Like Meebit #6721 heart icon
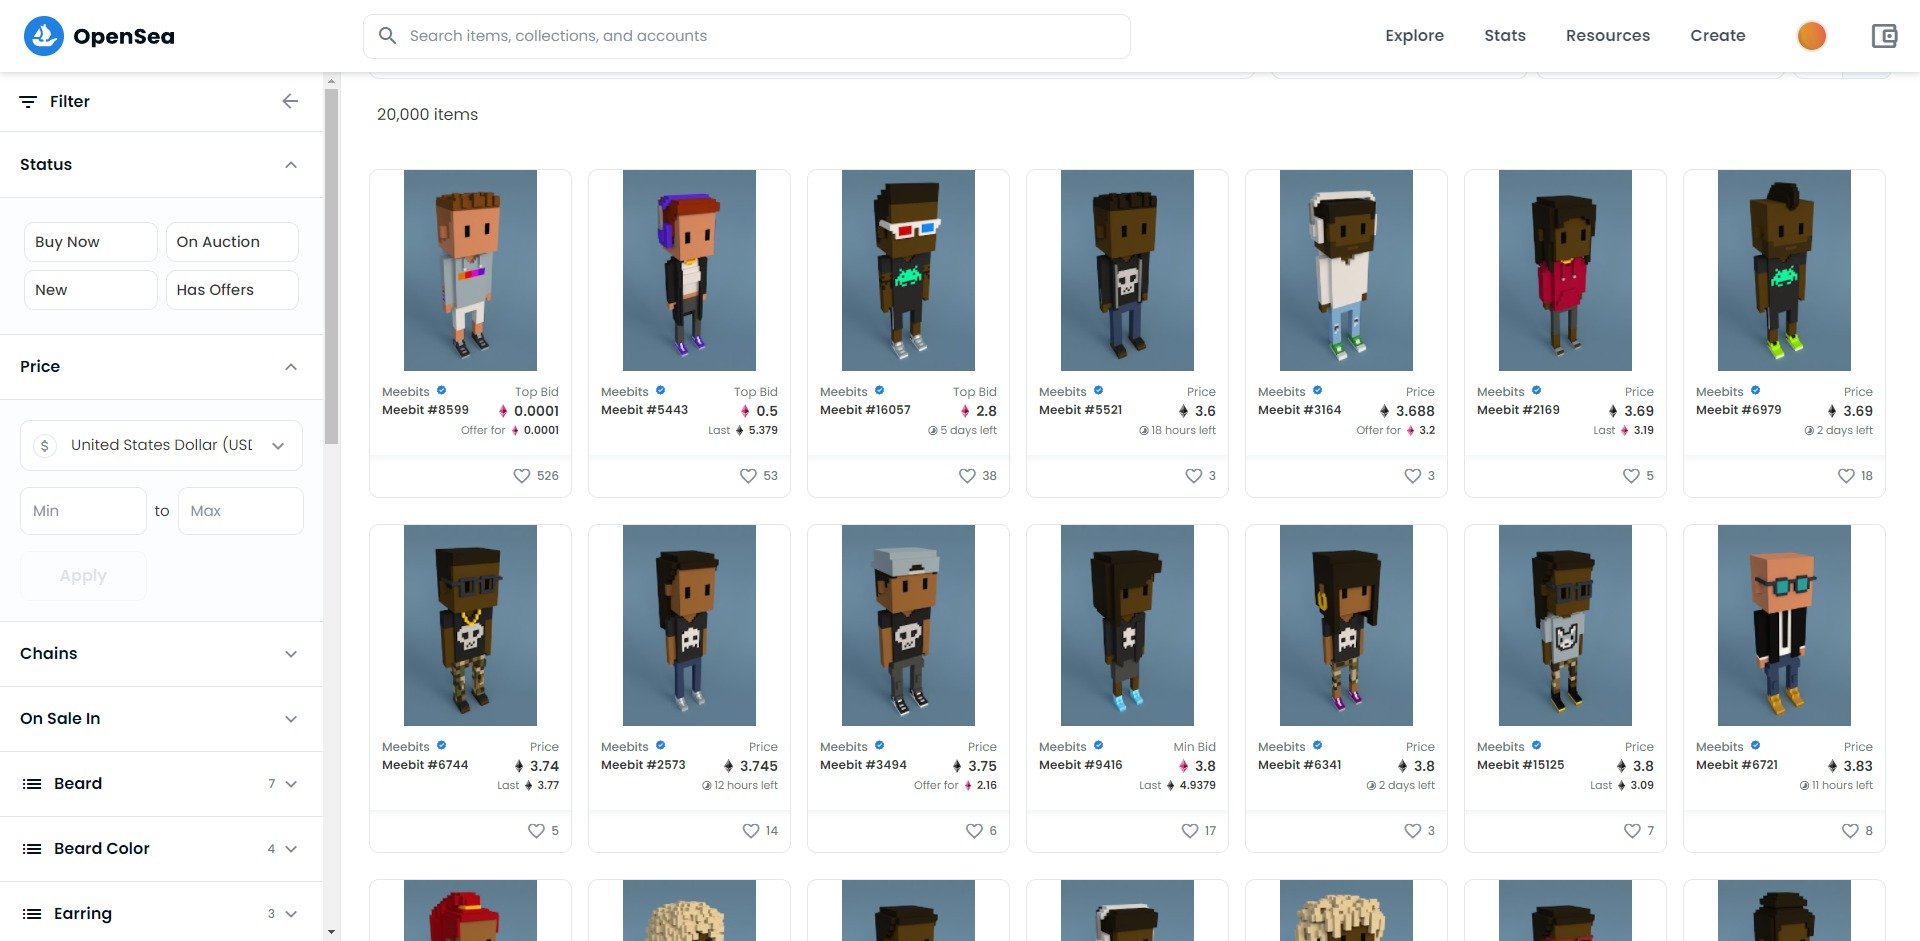 tap(1850, 831)
